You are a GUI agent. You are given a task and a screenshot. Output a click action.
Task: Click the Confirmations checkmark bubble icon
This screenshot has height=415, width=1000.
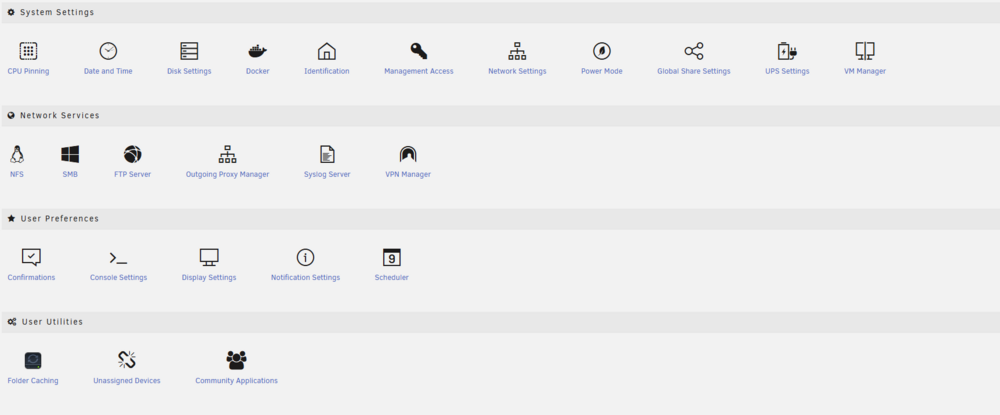[31, 258]
